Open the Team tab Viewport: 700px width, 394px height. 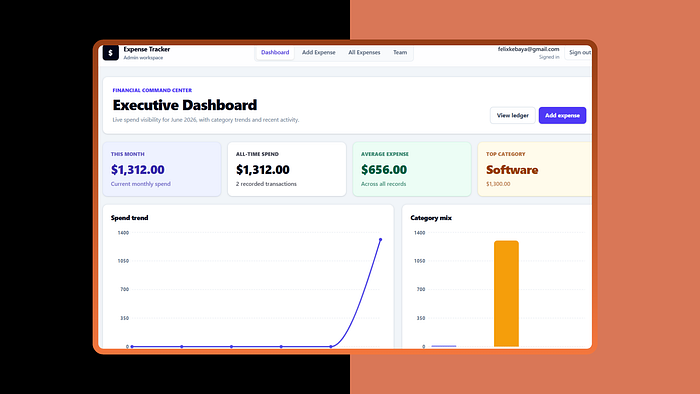[x=400, y=52]
